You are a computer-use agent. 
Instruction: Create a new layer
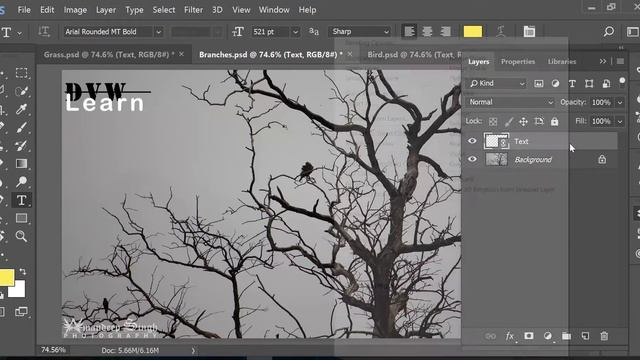pyautogui.click(x=585, y=336)
